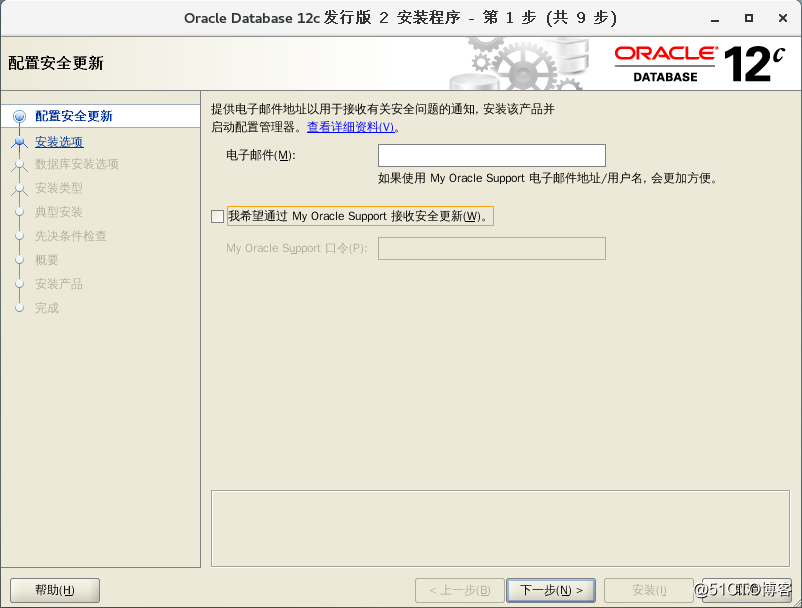802x608 pixels.
Task: Click the 电子邮件(M) label
Action: tap(261, 155)
